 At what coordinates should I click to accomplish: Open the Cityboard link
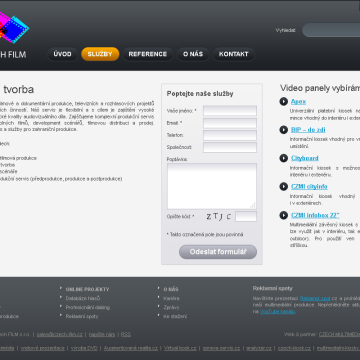pos(305,158)
